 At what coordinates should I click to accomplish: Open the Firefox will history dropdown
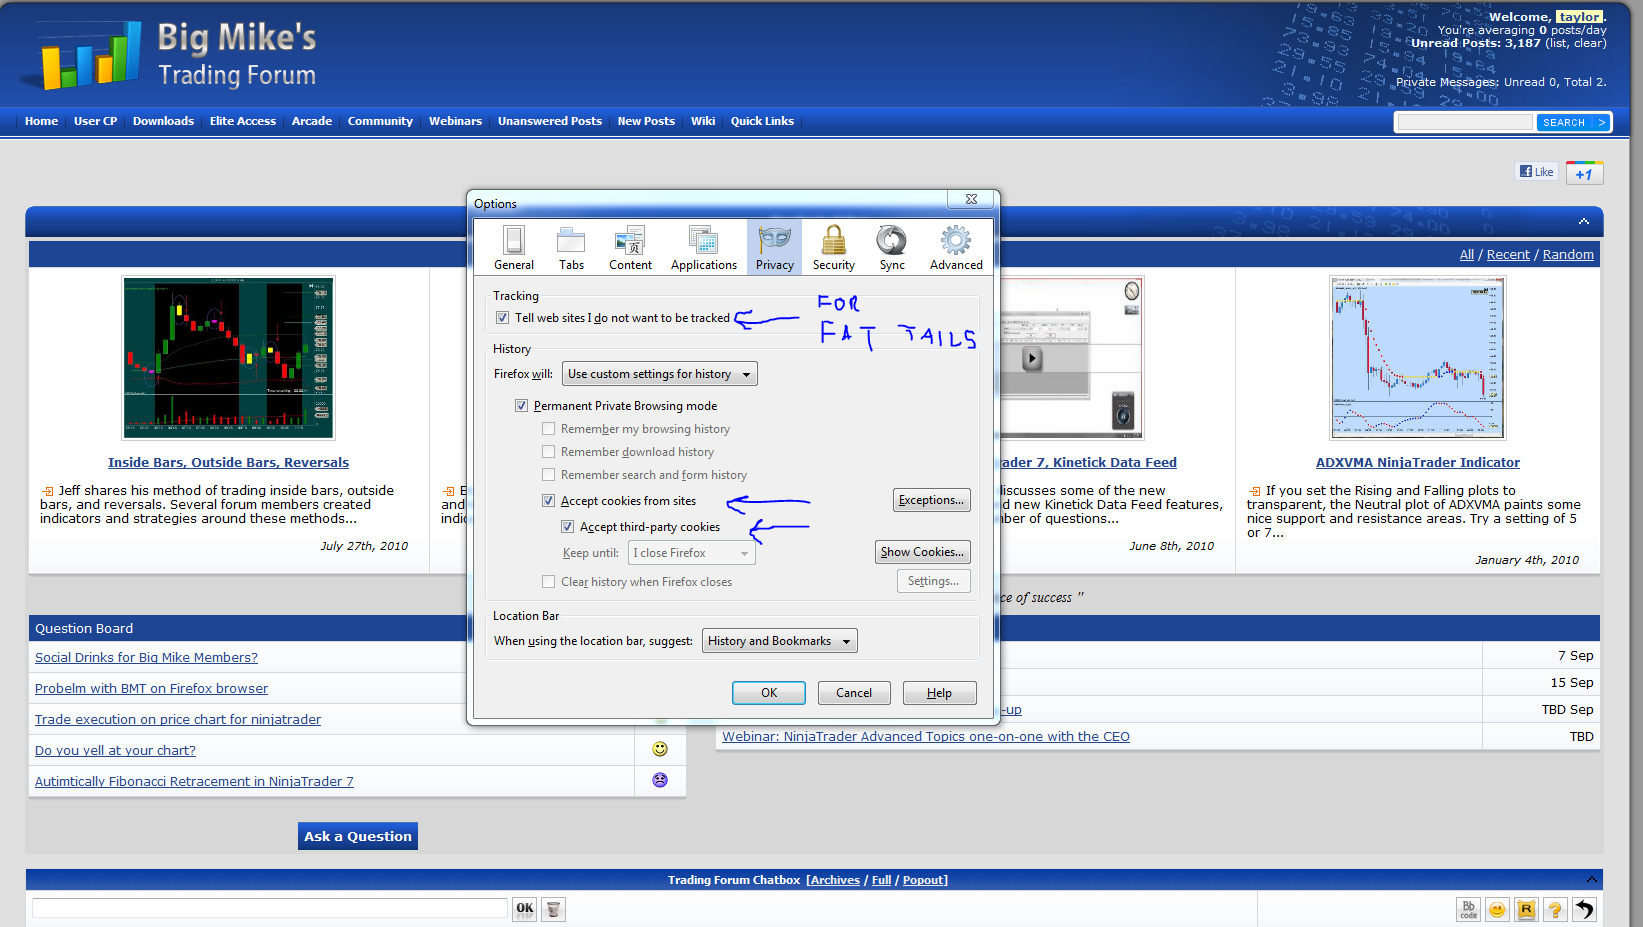point(660,374)
